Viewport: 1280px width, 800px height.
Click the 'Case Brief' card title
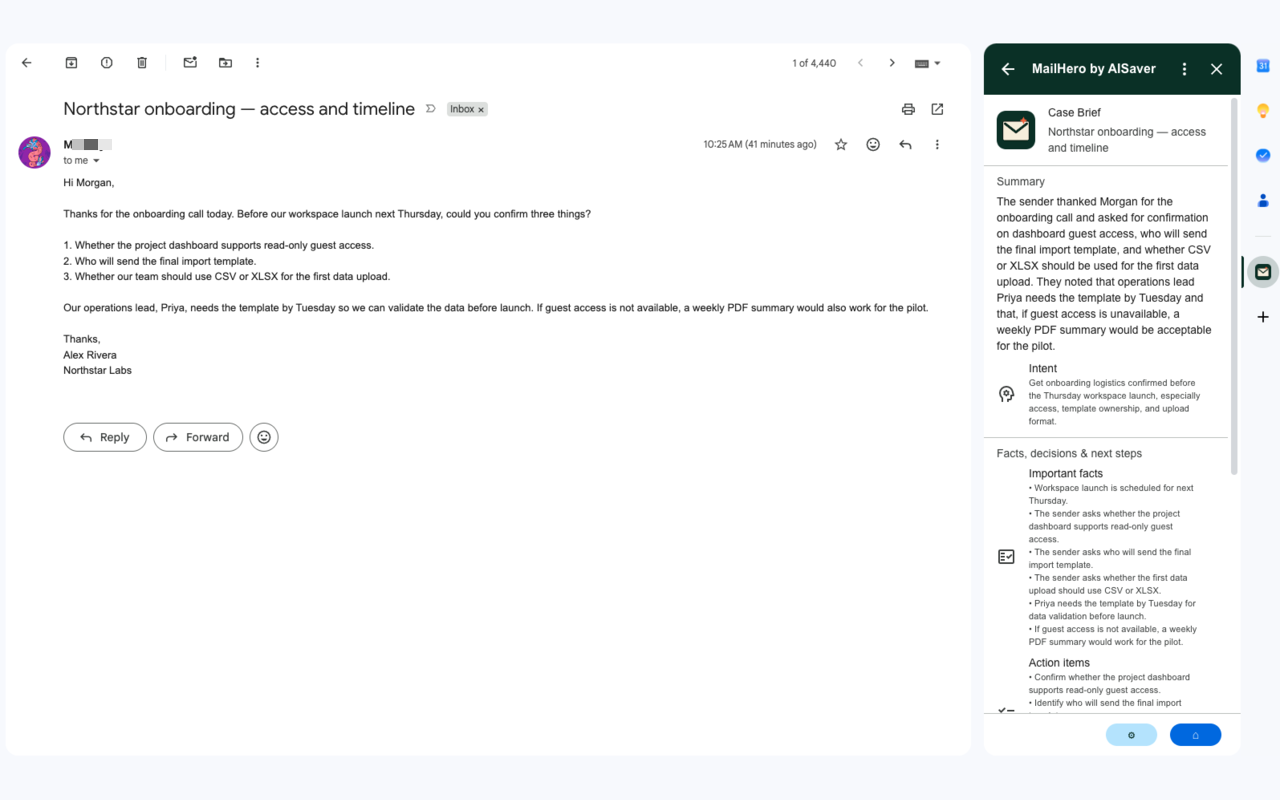[1074, 113]
